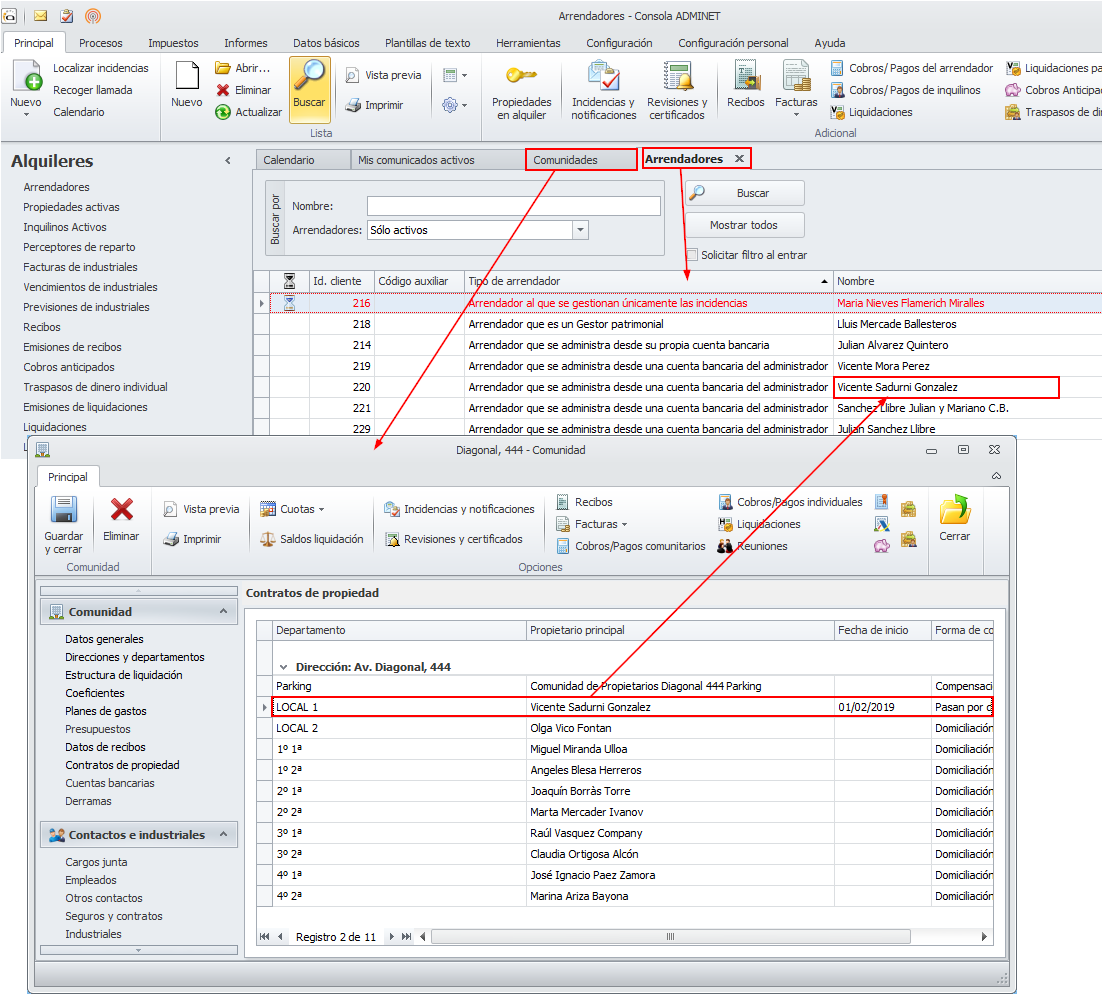The width and height of the screenshot is (1102, 996).
Task: Open Incidencias y notificaciones in main ribbon
Action: [603, 90]
